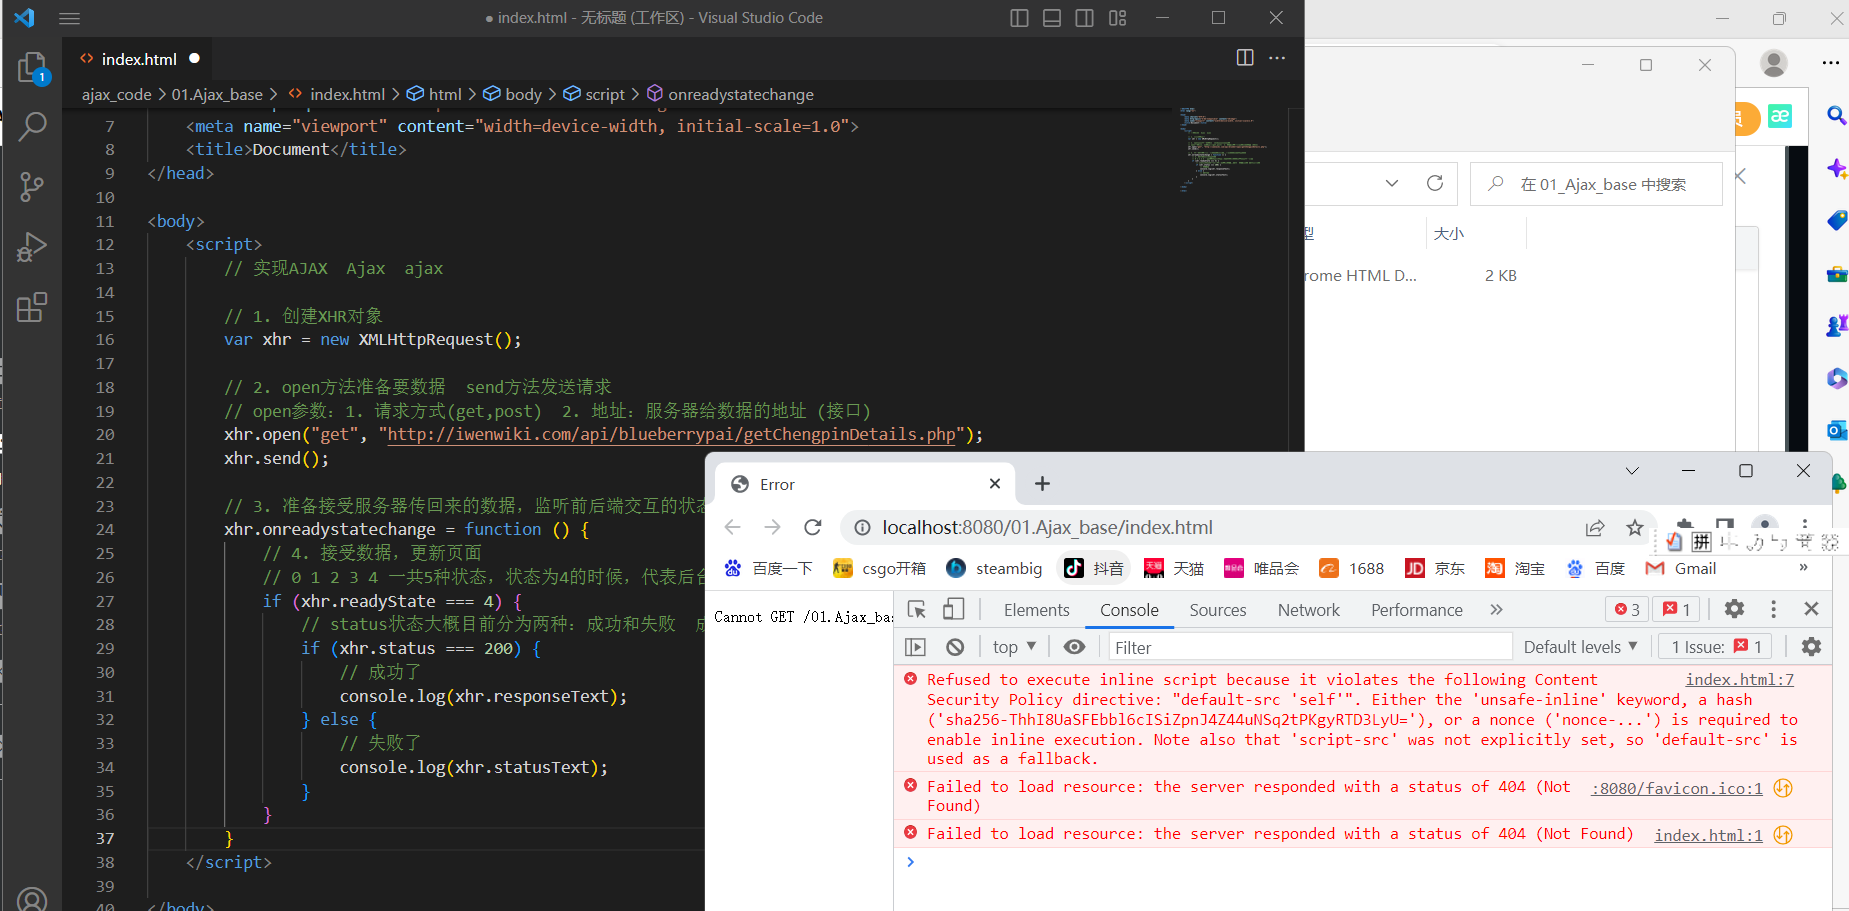Clear the DevTools console
This screenshot has width=1849, height=911.
[x=955, y=647]
